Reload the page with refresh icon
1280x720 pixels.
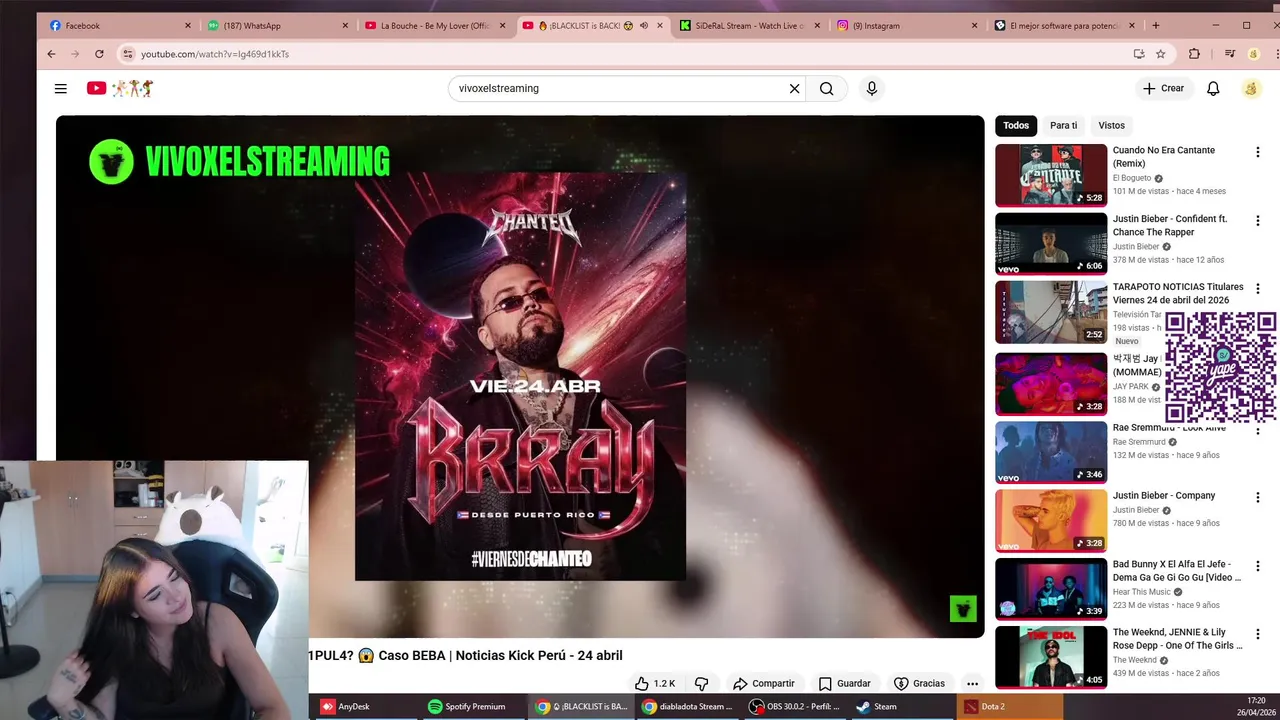click(99, 54)
